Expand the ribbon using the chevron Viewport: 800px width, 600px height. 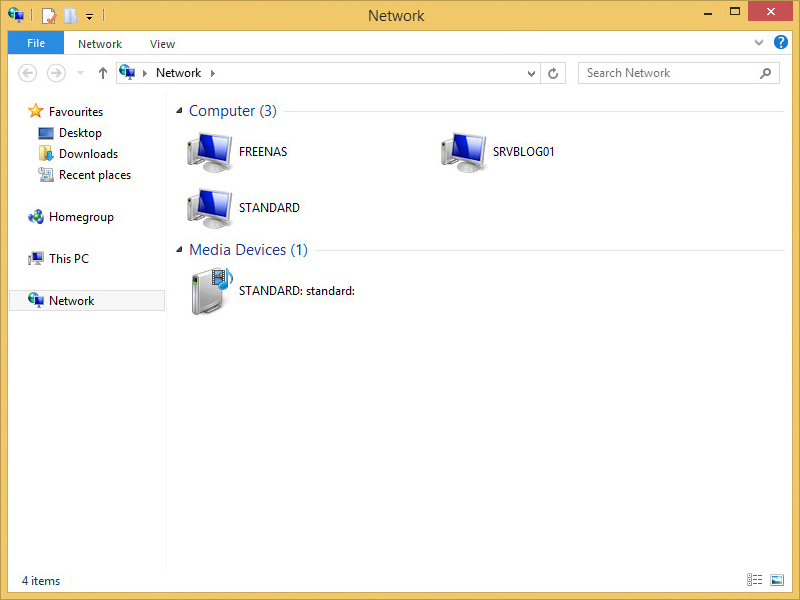click(x=759, y=43)
